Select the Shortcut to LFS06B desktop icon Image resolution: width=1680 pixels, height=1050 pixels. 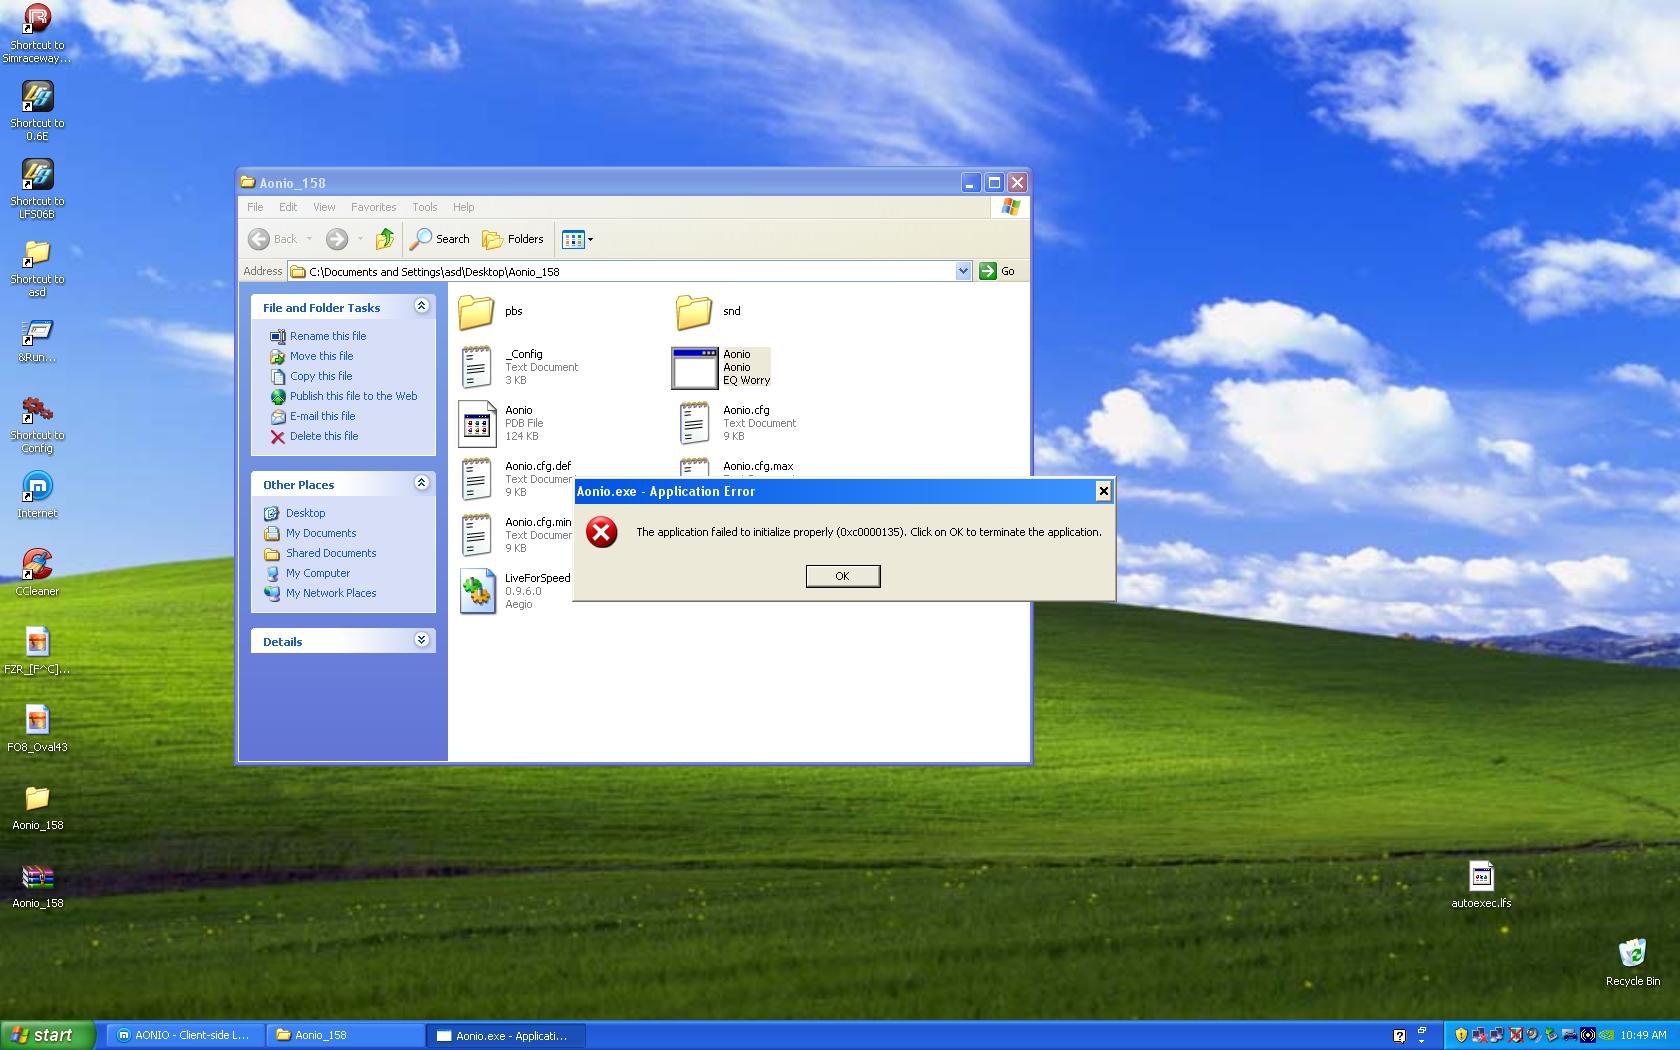37,188
